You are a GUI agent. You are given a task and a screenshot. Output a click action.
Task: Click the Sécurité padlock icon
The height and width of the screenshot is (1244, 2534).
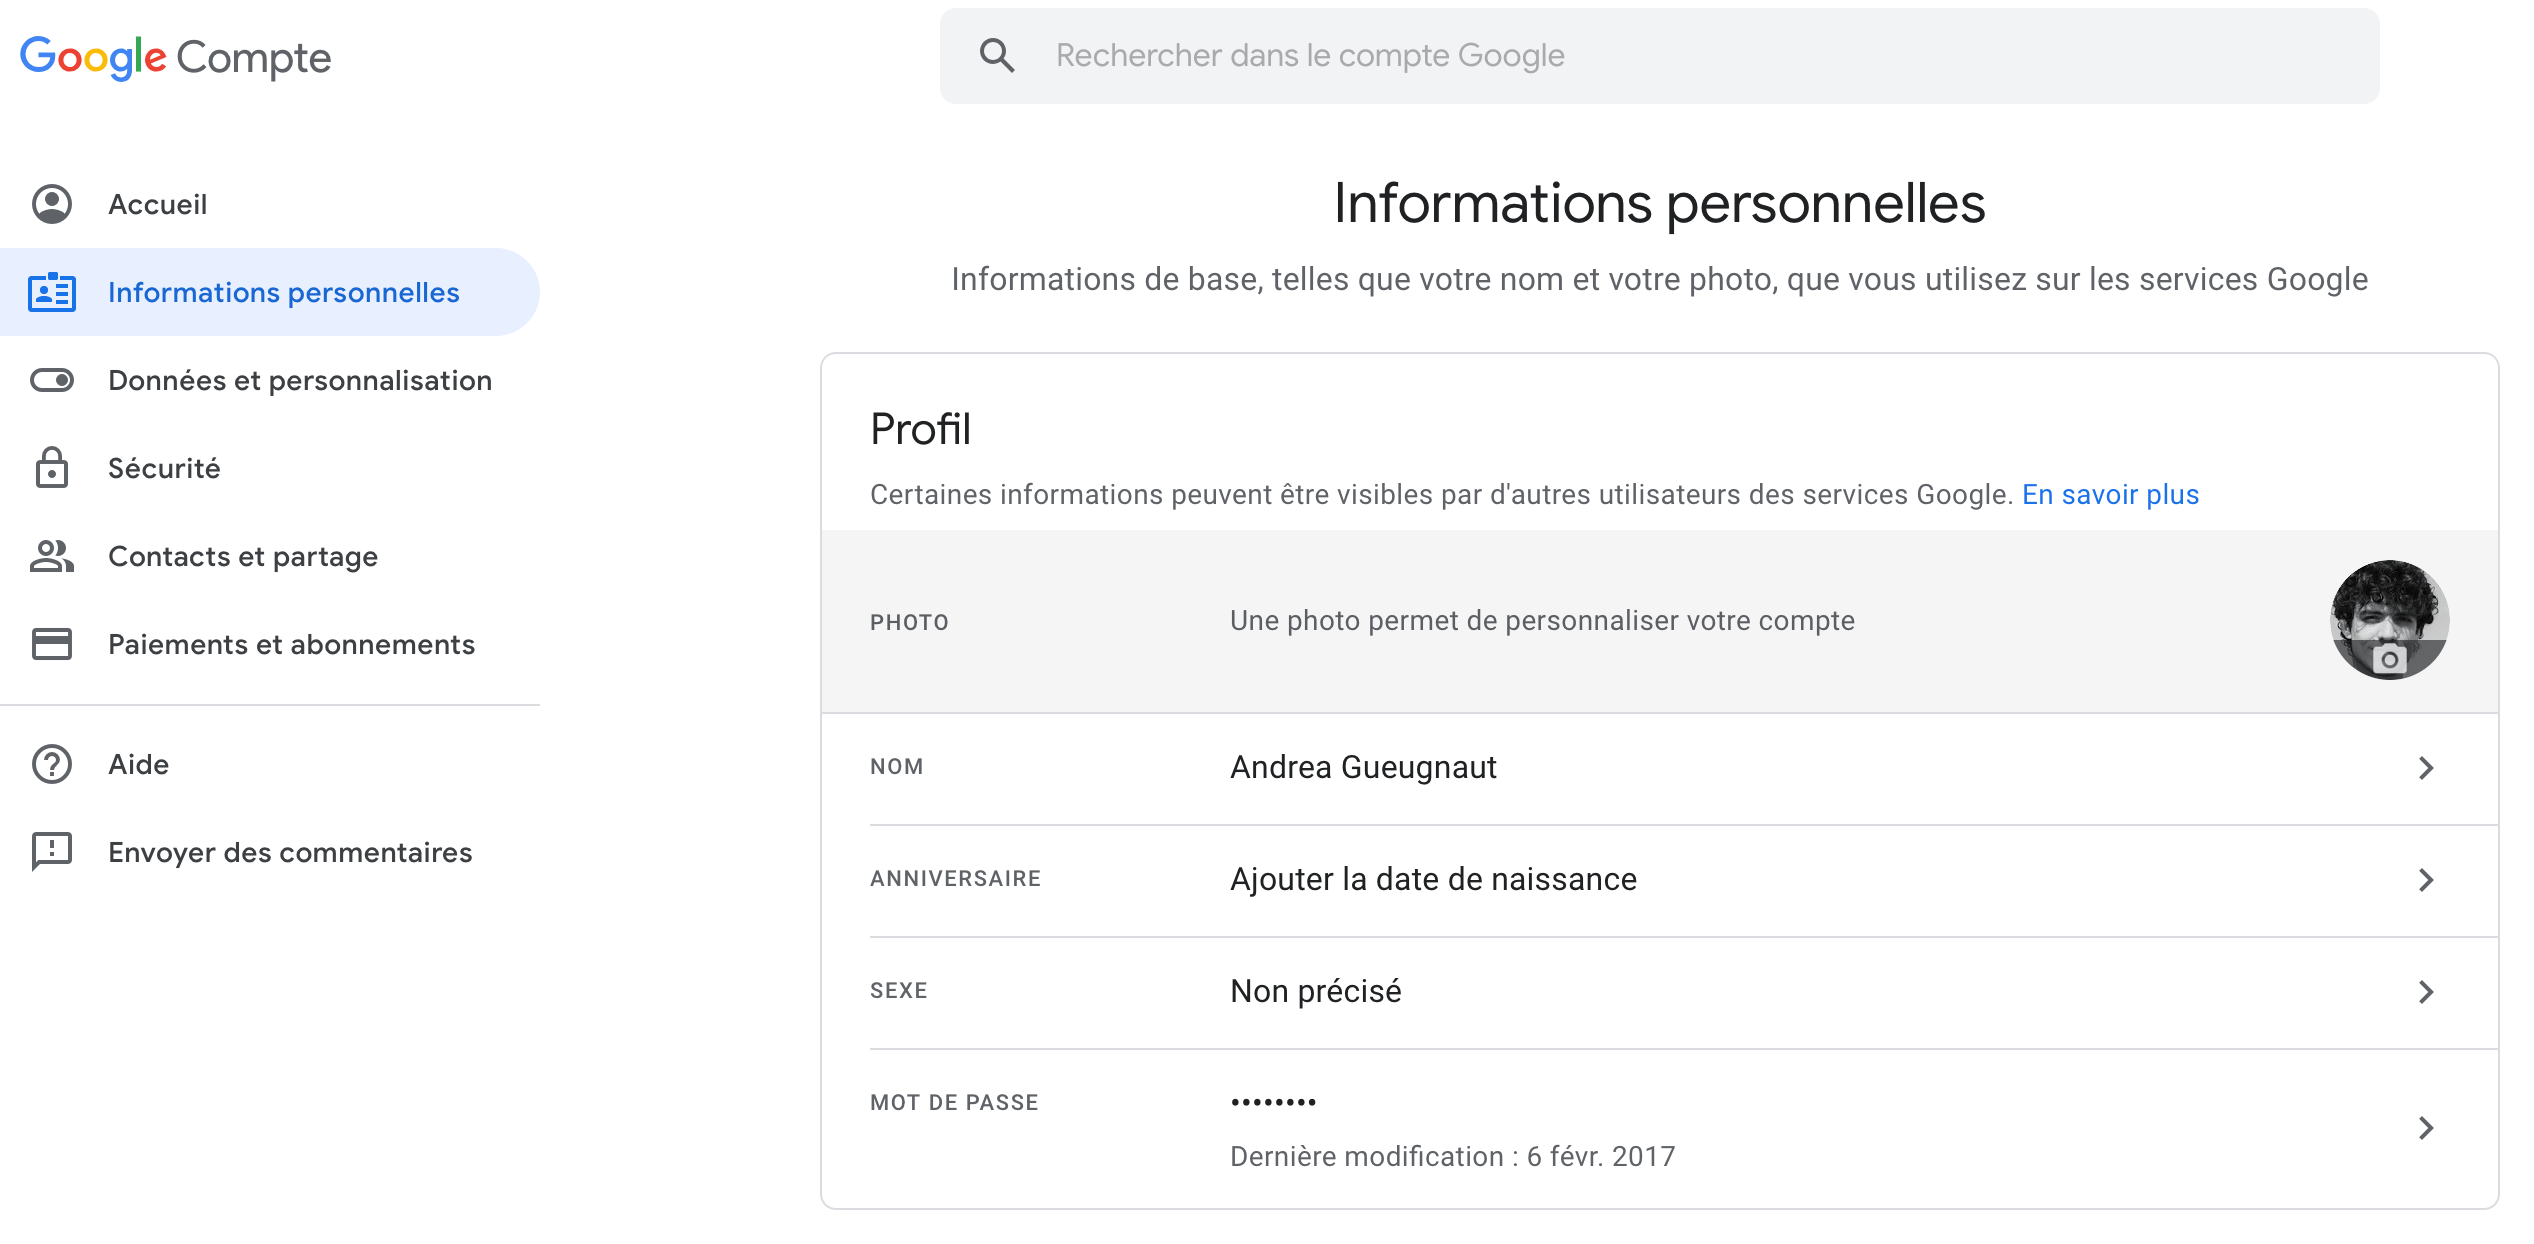[x=52, y=468]
